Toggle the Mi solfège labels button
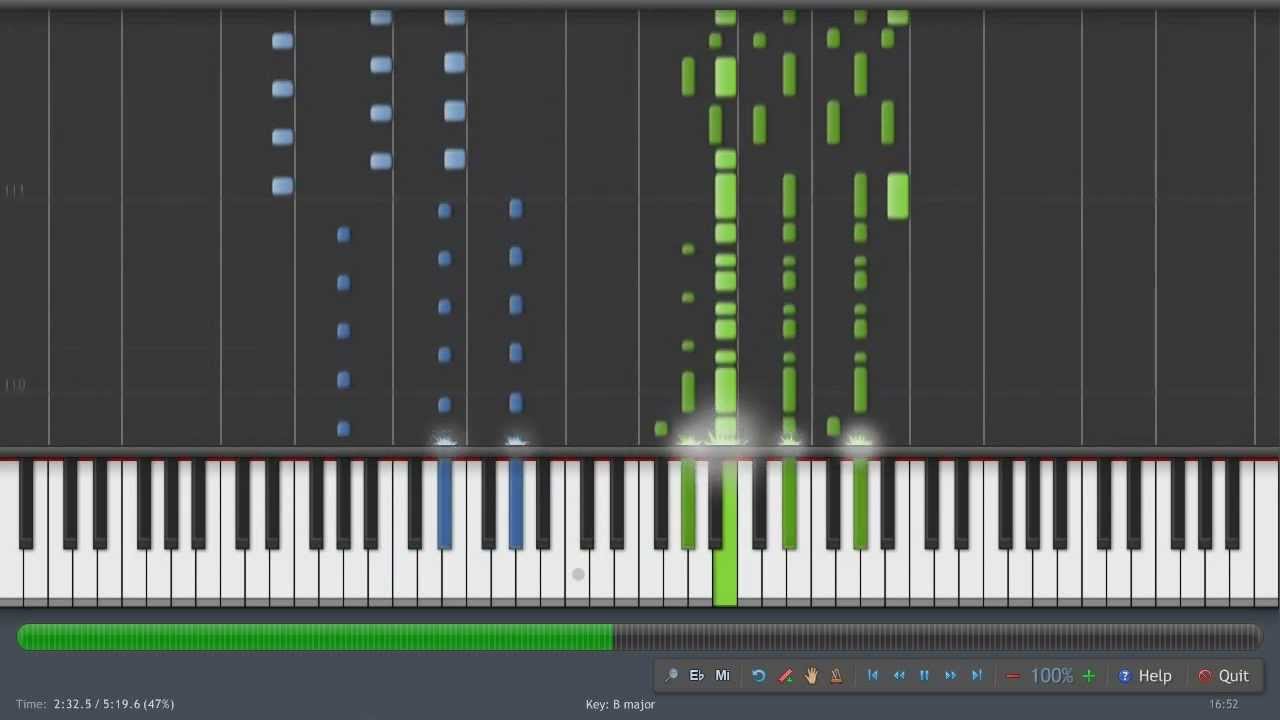 tap(723, 676)
